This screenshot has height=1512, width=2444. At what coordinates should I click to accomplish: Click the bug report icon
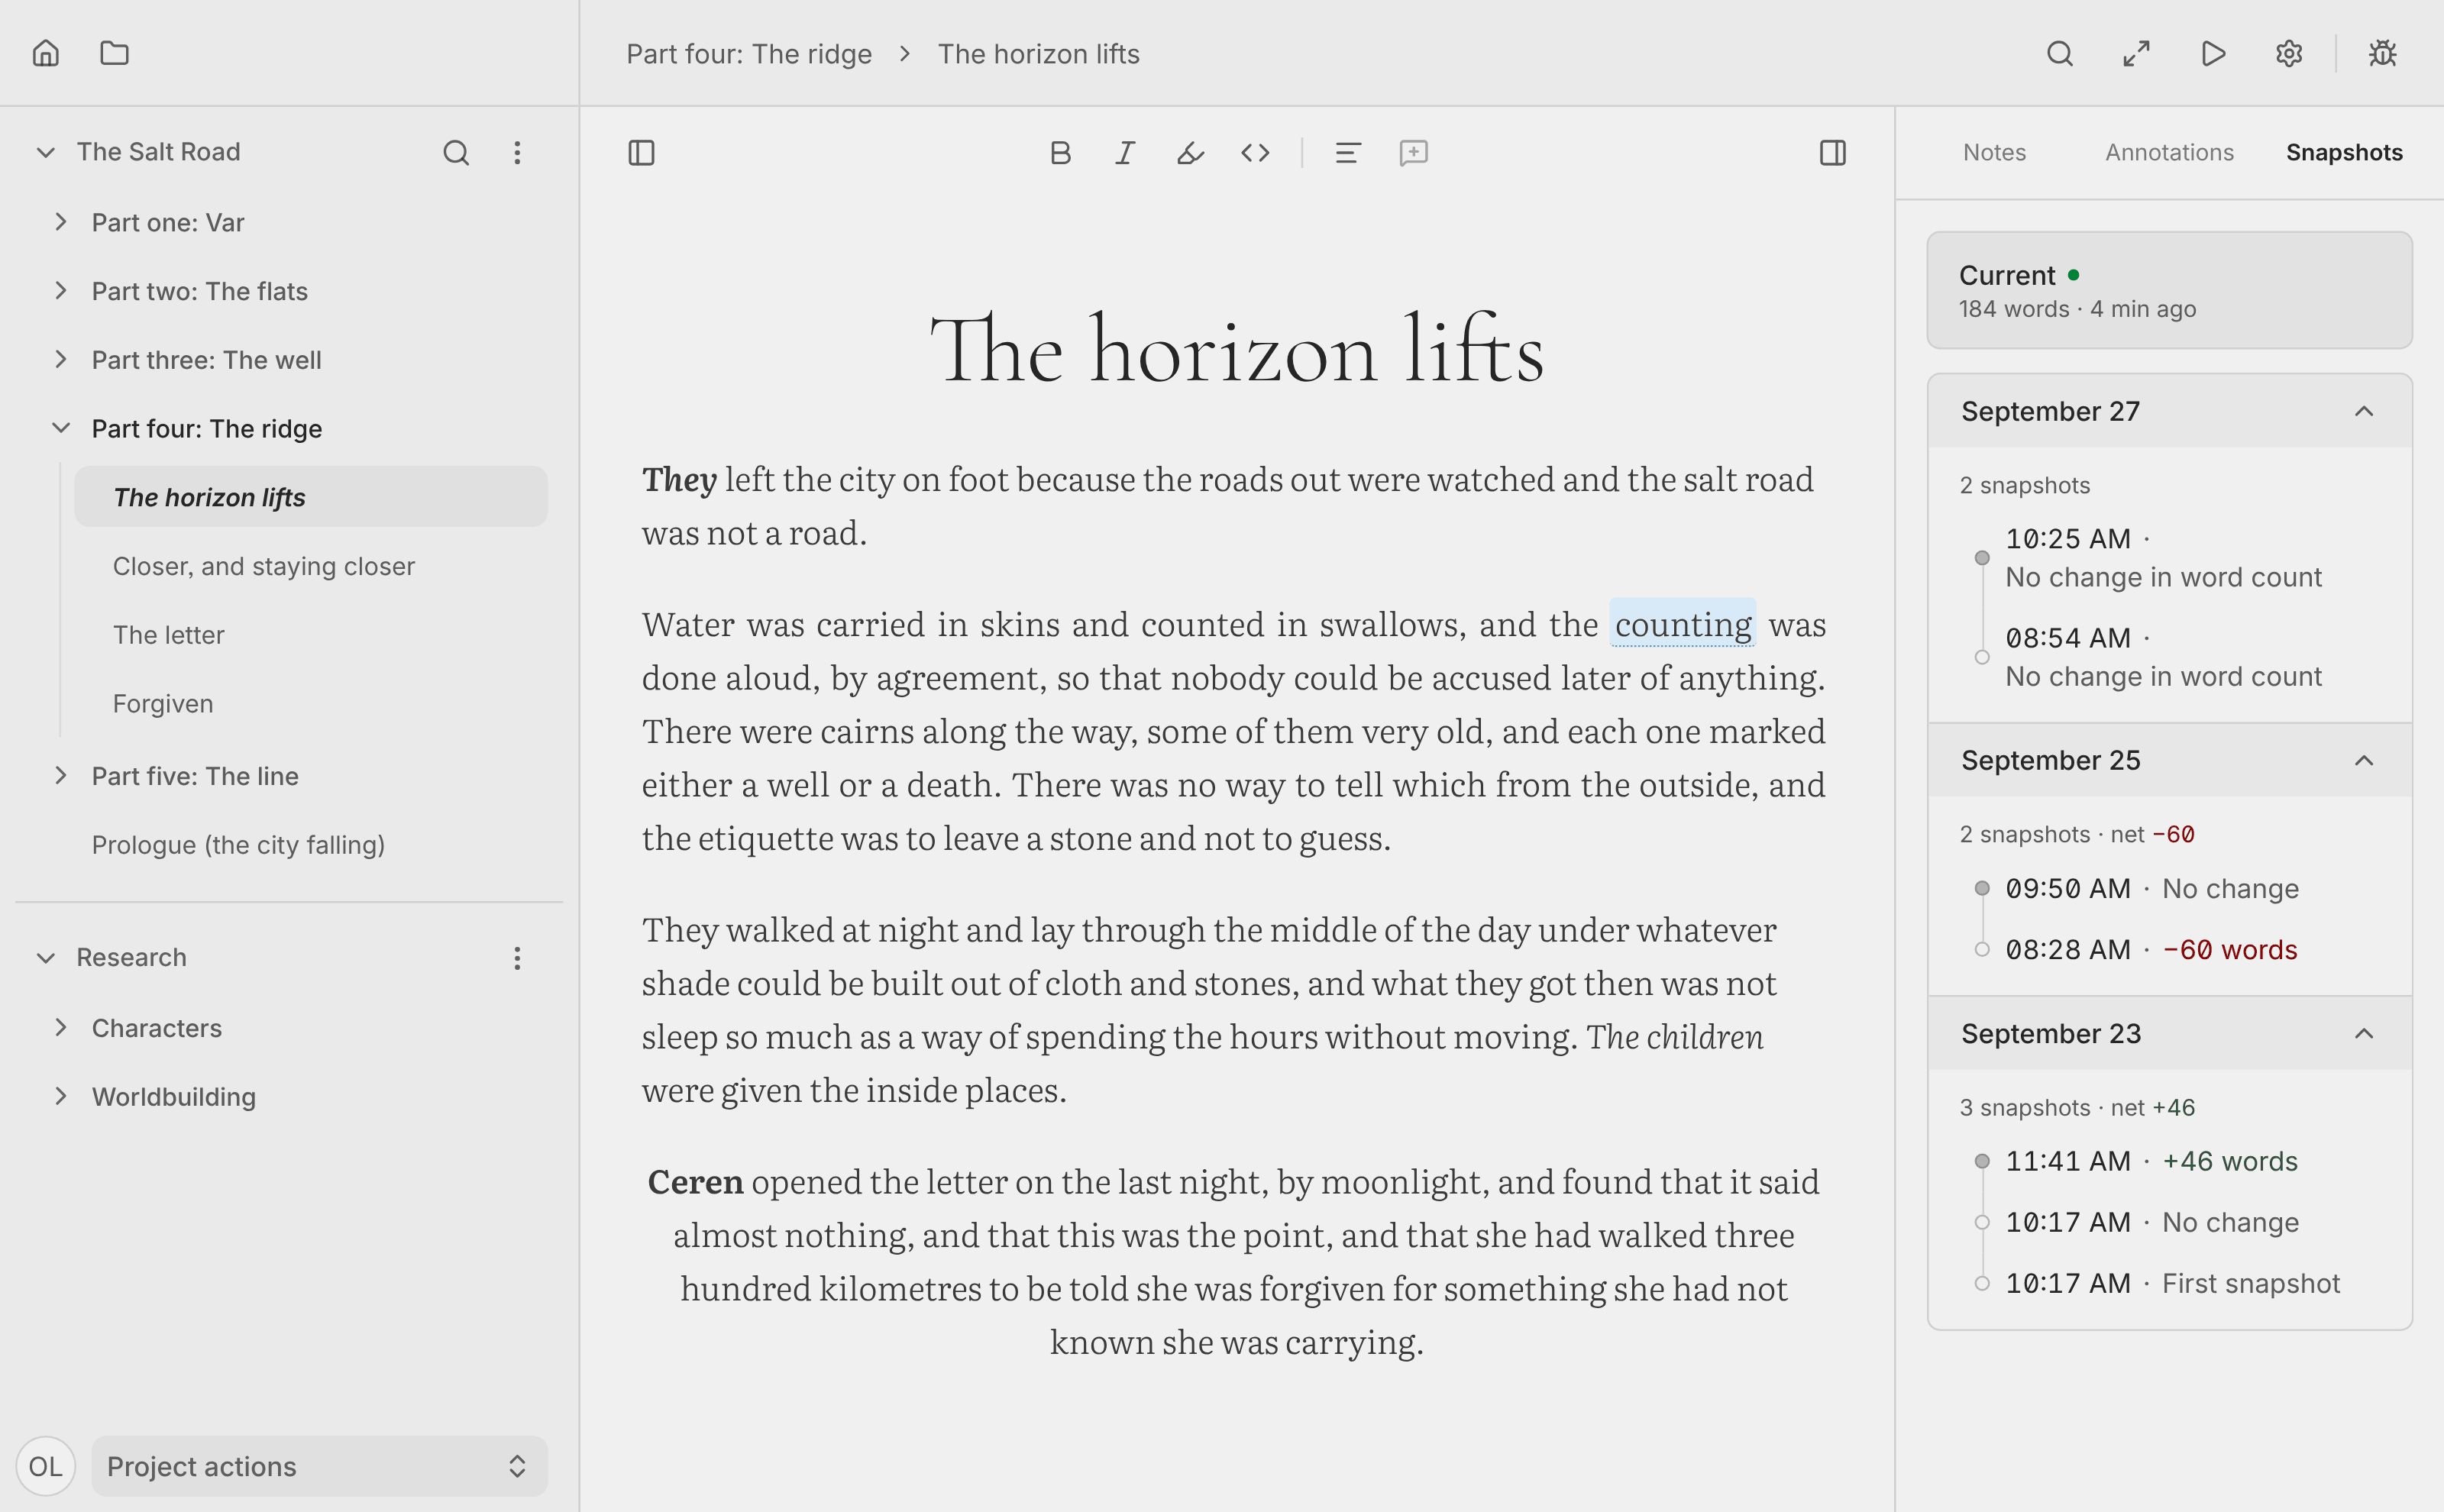point(2383,53)
